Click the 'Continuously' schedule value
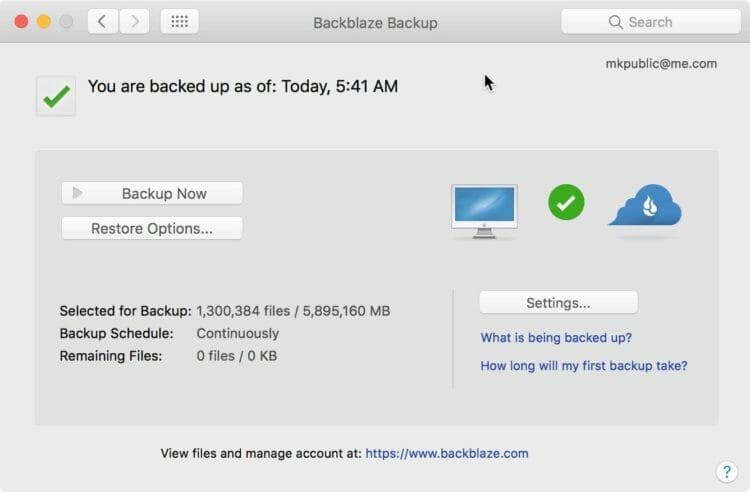This screenshot has width=750, height=492. pos(238,333)
